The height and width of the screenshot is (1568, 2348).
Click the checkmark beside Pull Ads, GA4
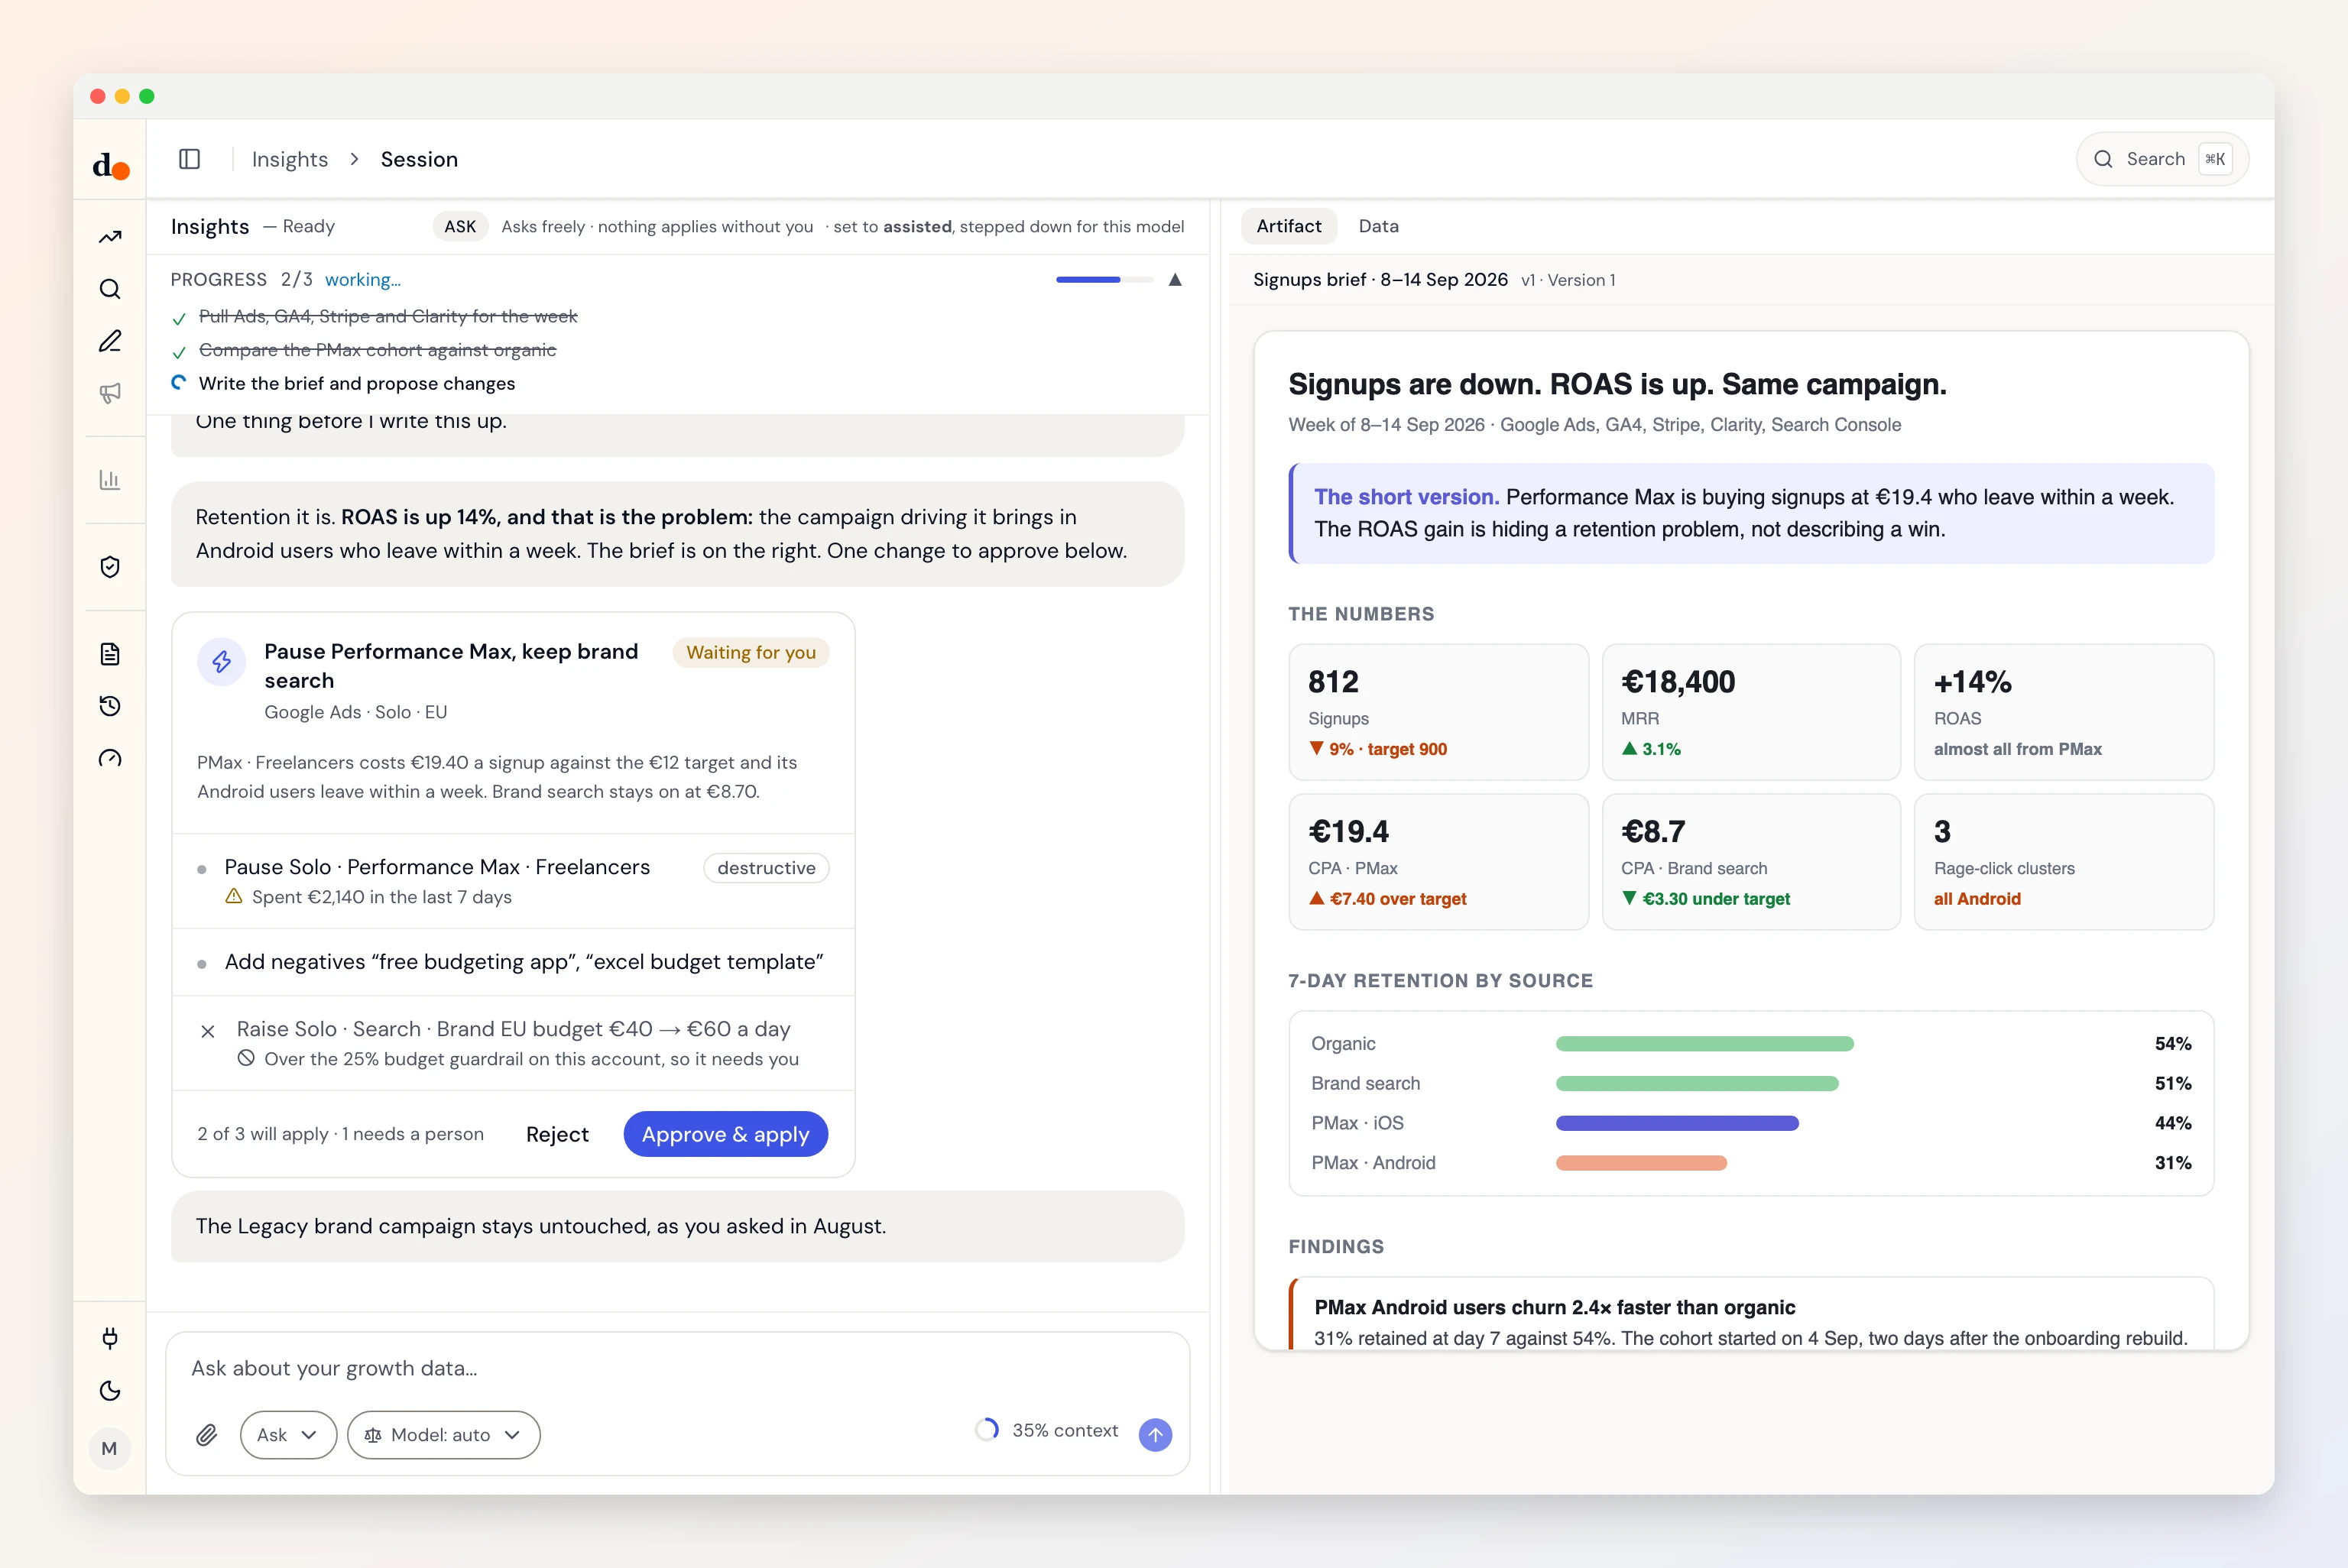pyautogui.click(x=179, y=319)
